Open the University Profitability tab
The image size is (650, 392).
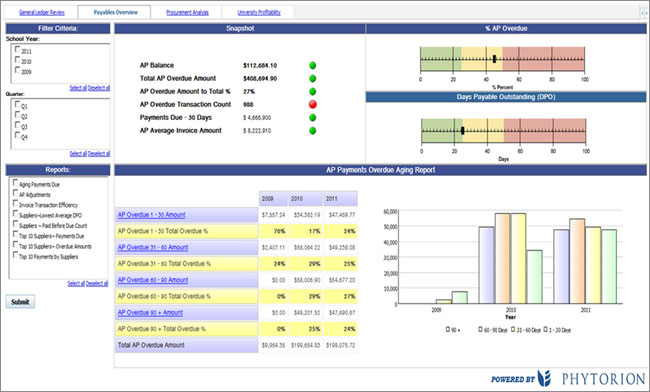259,12
